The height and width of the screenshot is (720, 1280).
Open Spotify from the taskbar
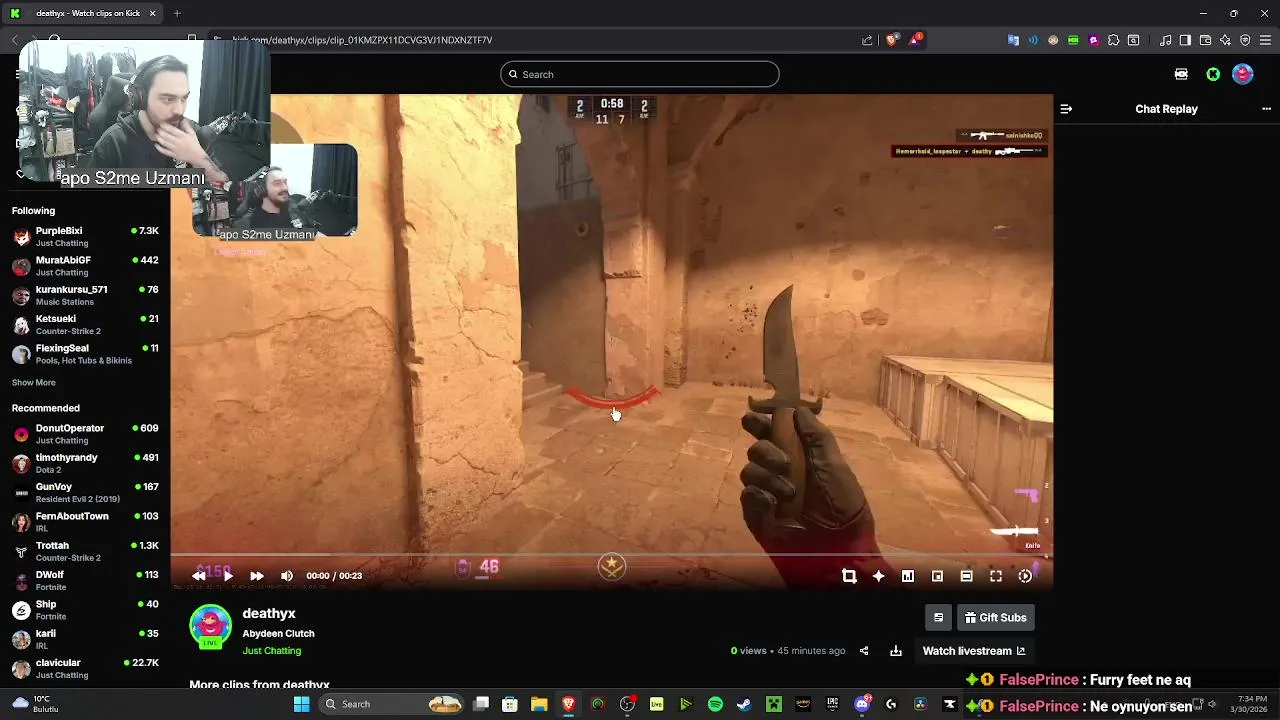tap(715, 704)
